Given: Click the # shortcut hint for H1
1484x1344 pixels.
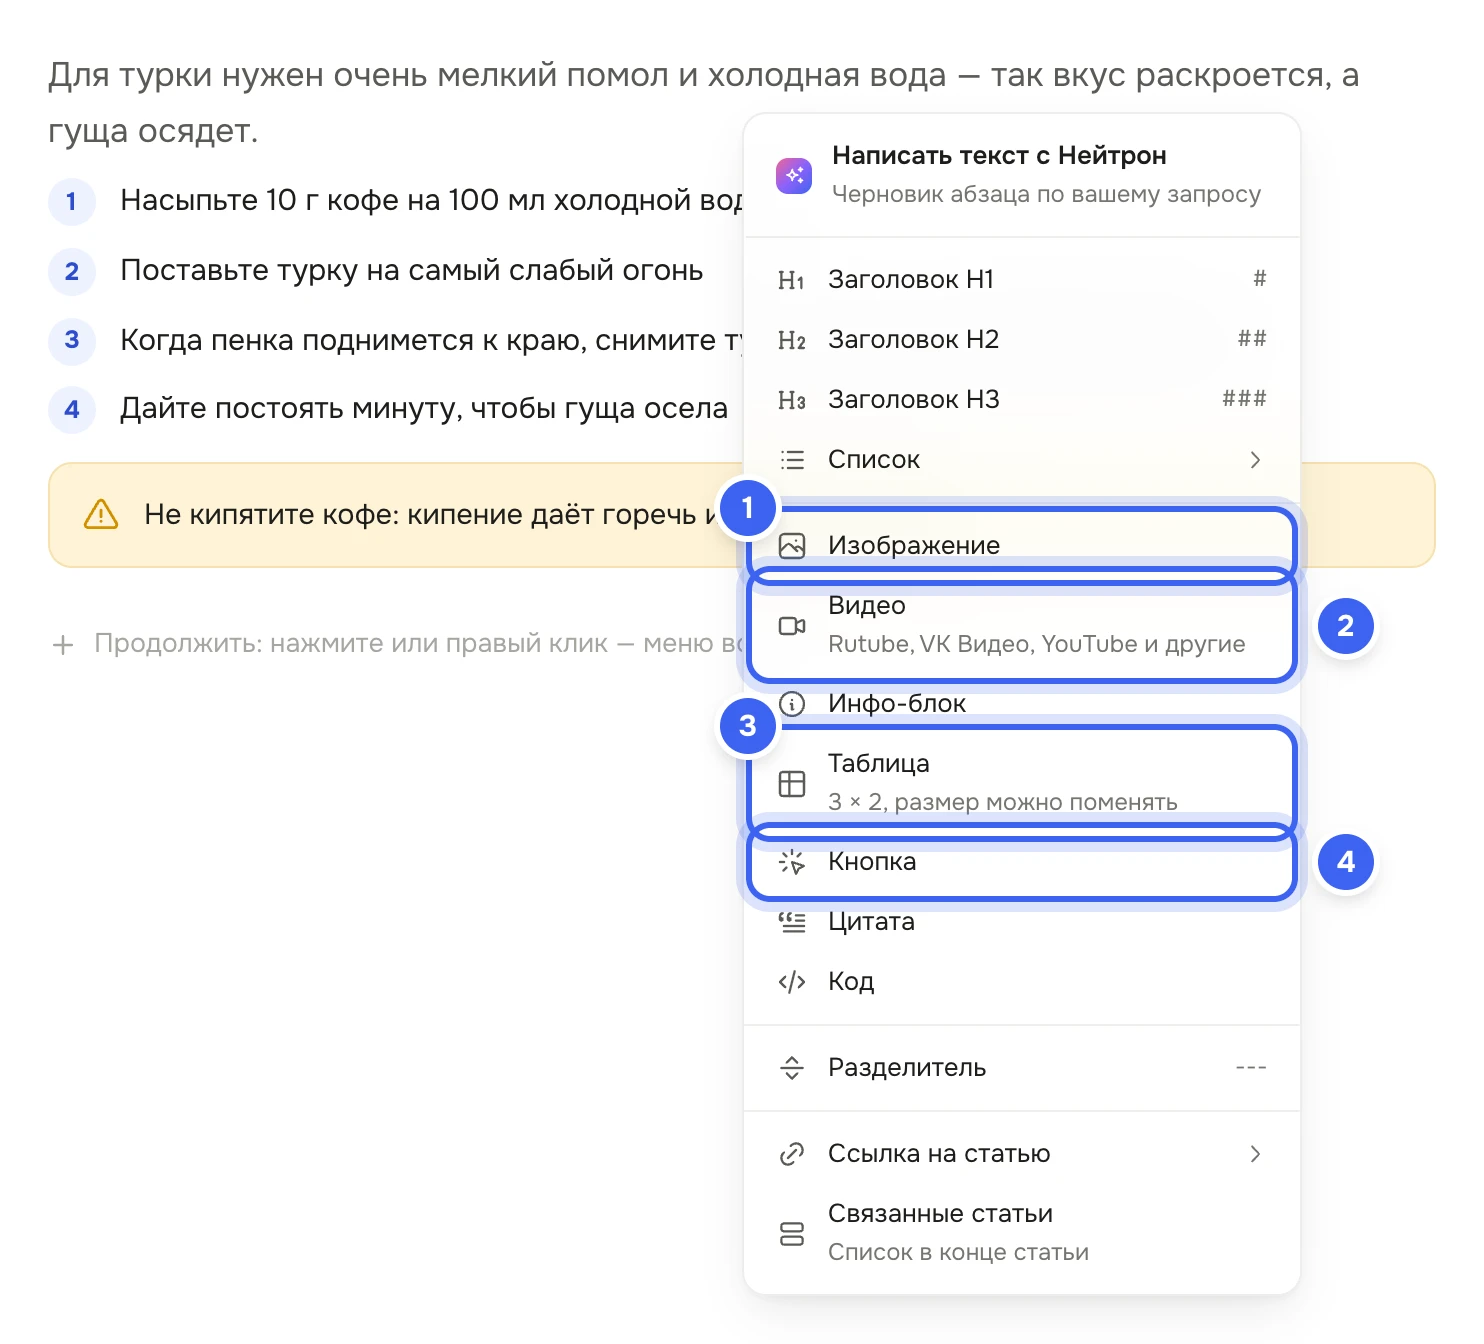Looking at the screenshot, I should click(x=1260, y=279).
